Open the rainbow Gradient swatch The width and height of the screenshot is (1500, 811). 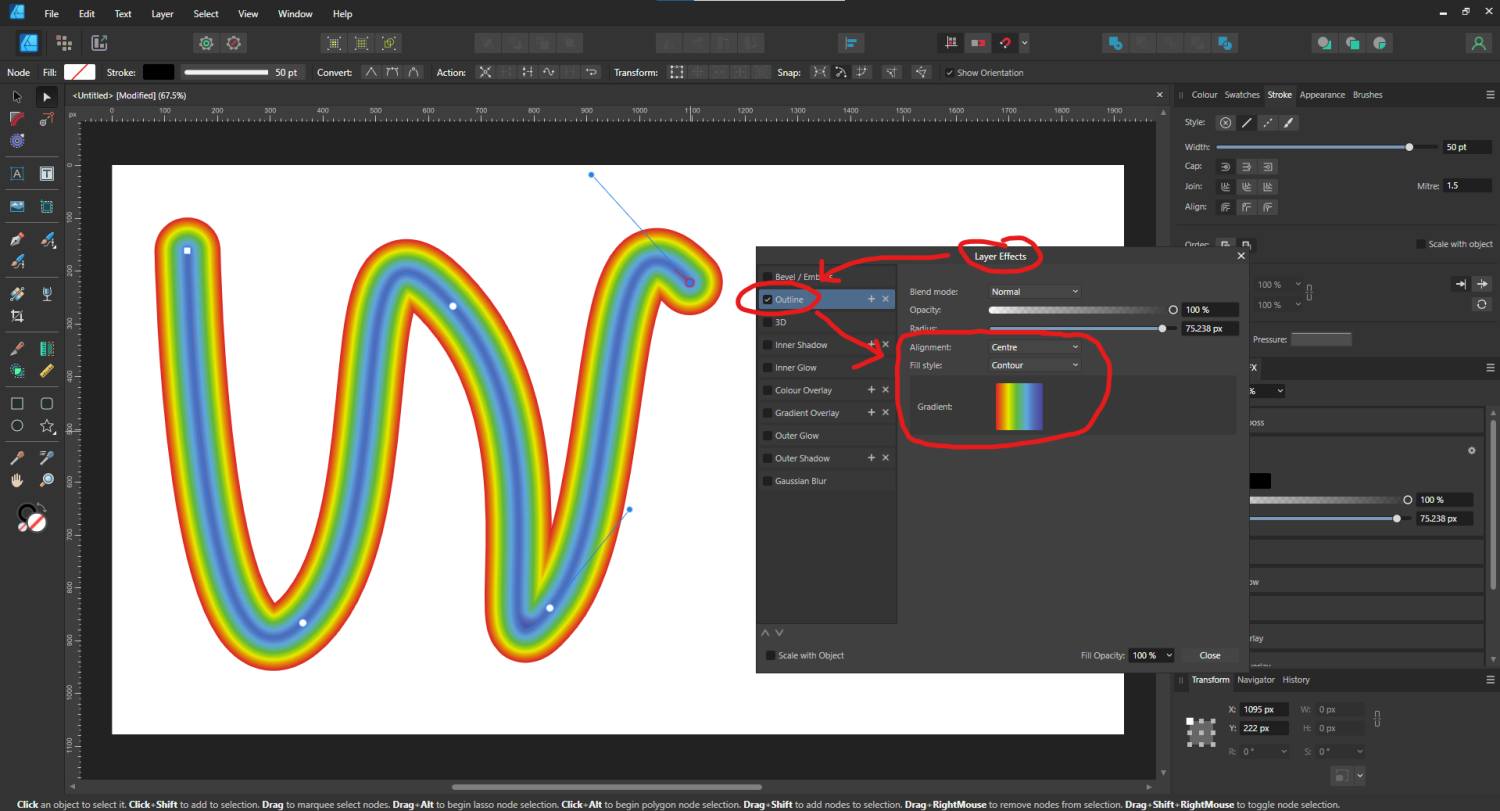tap(1018, 407)
